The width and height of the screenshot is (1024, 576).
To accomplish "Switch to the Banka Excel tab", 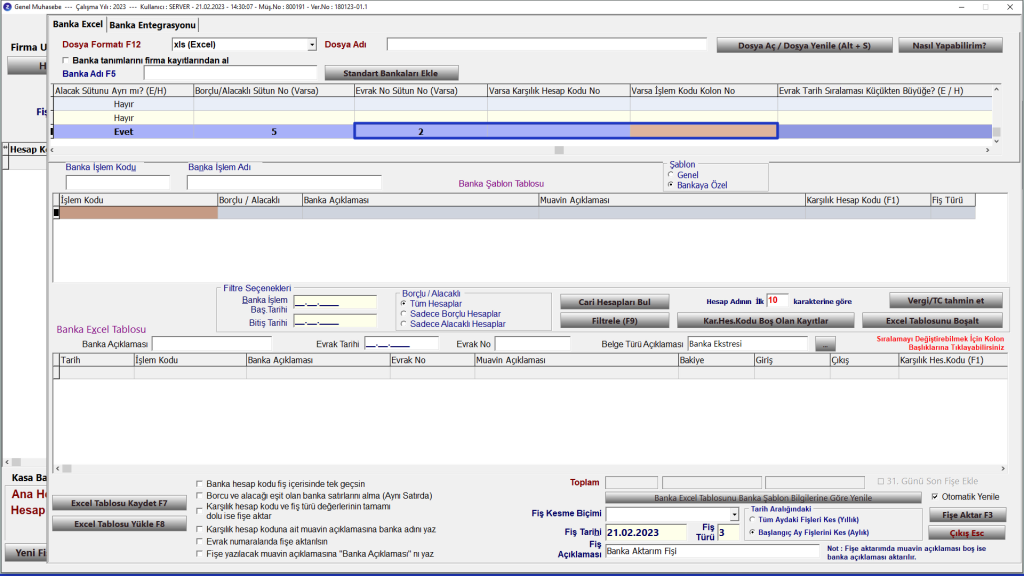I will pyautogui.click(x=78, y=24).
